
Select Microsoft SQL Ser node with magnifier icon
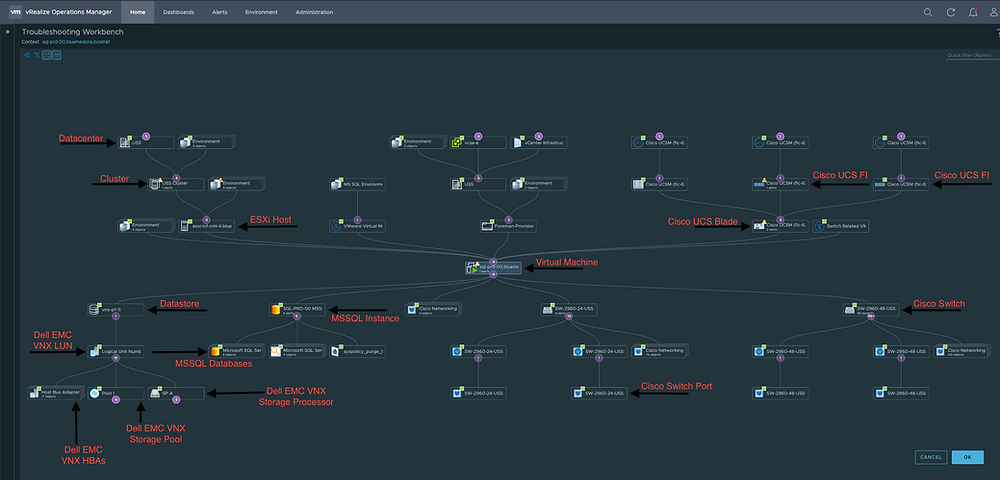click(297, 351)
